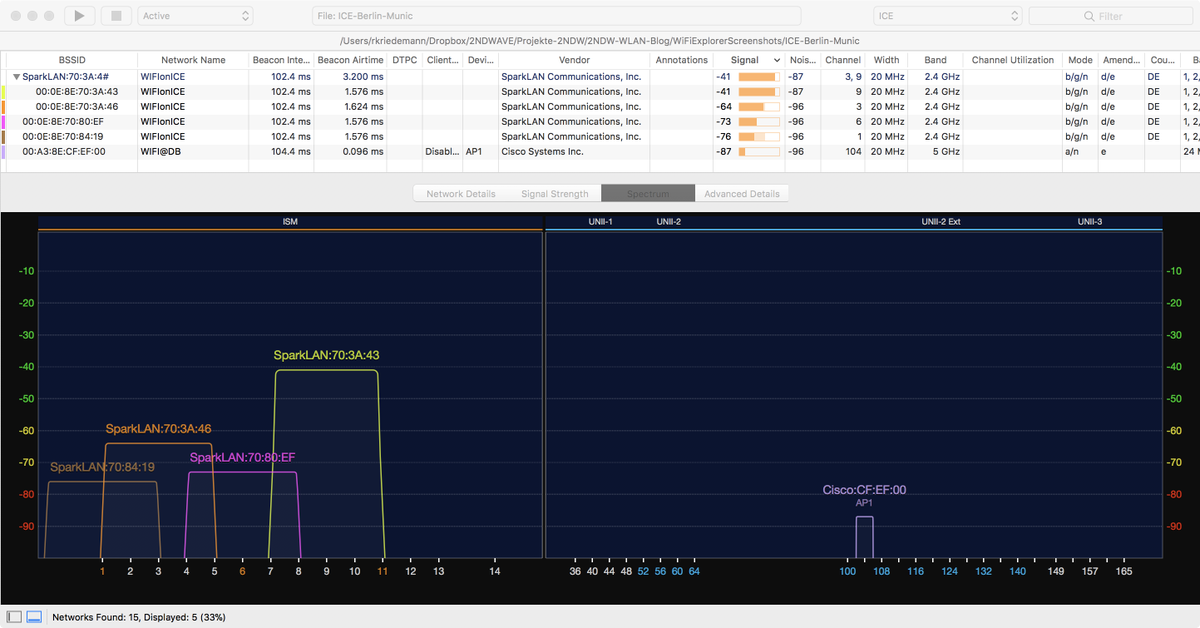Sort by the Annotations column header
Screen dimensions: 1200x628
681,60
